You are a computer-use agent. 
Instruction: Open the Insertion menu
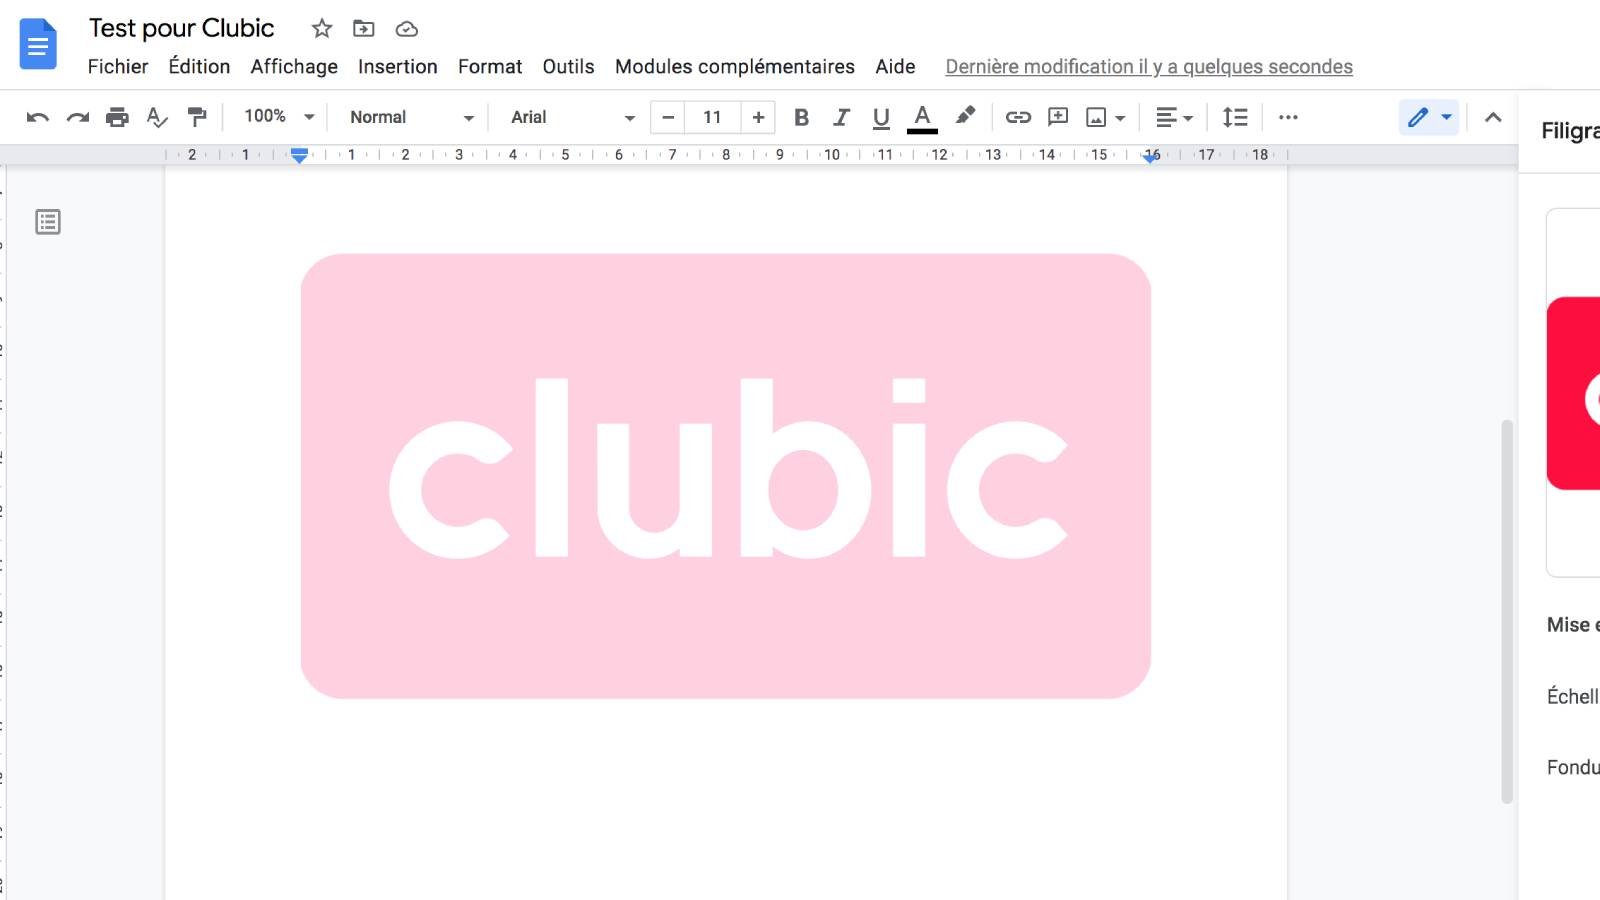[397, 66]
